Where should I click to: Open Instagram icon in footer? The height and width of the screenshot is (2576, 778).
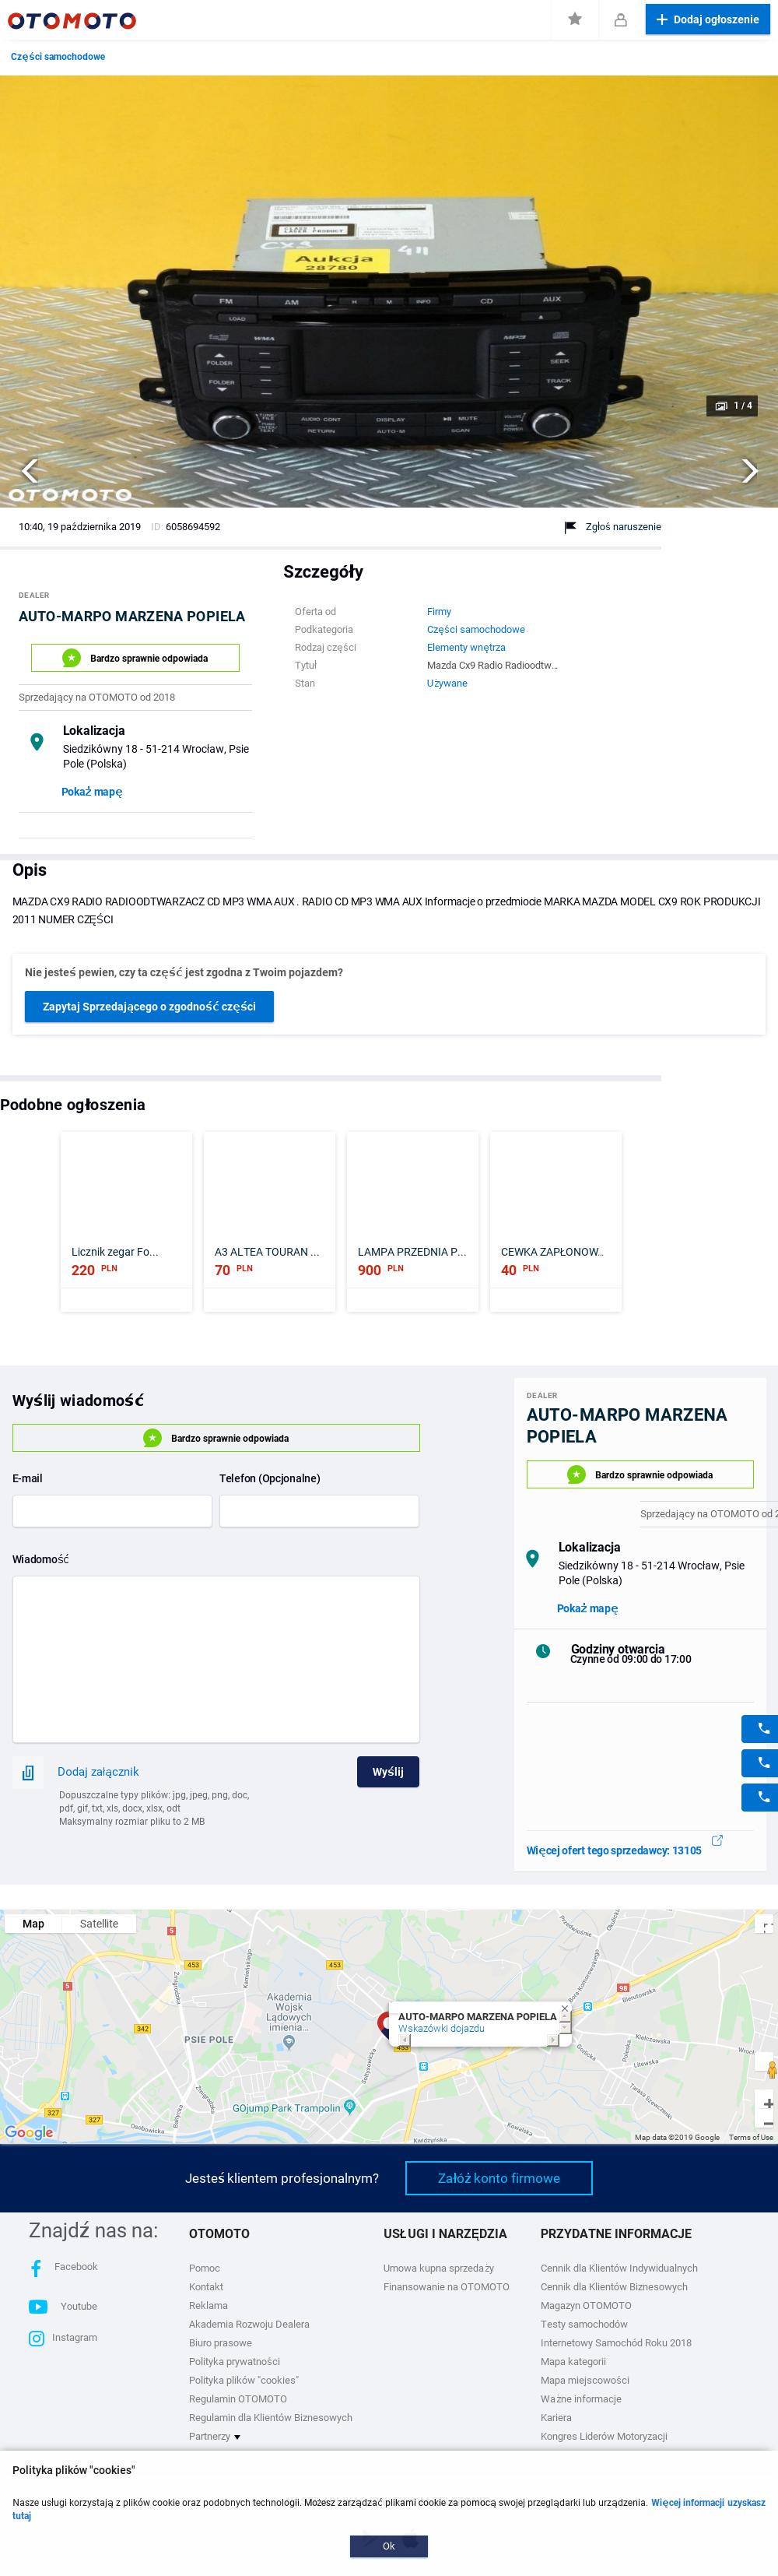point(37,2339)
